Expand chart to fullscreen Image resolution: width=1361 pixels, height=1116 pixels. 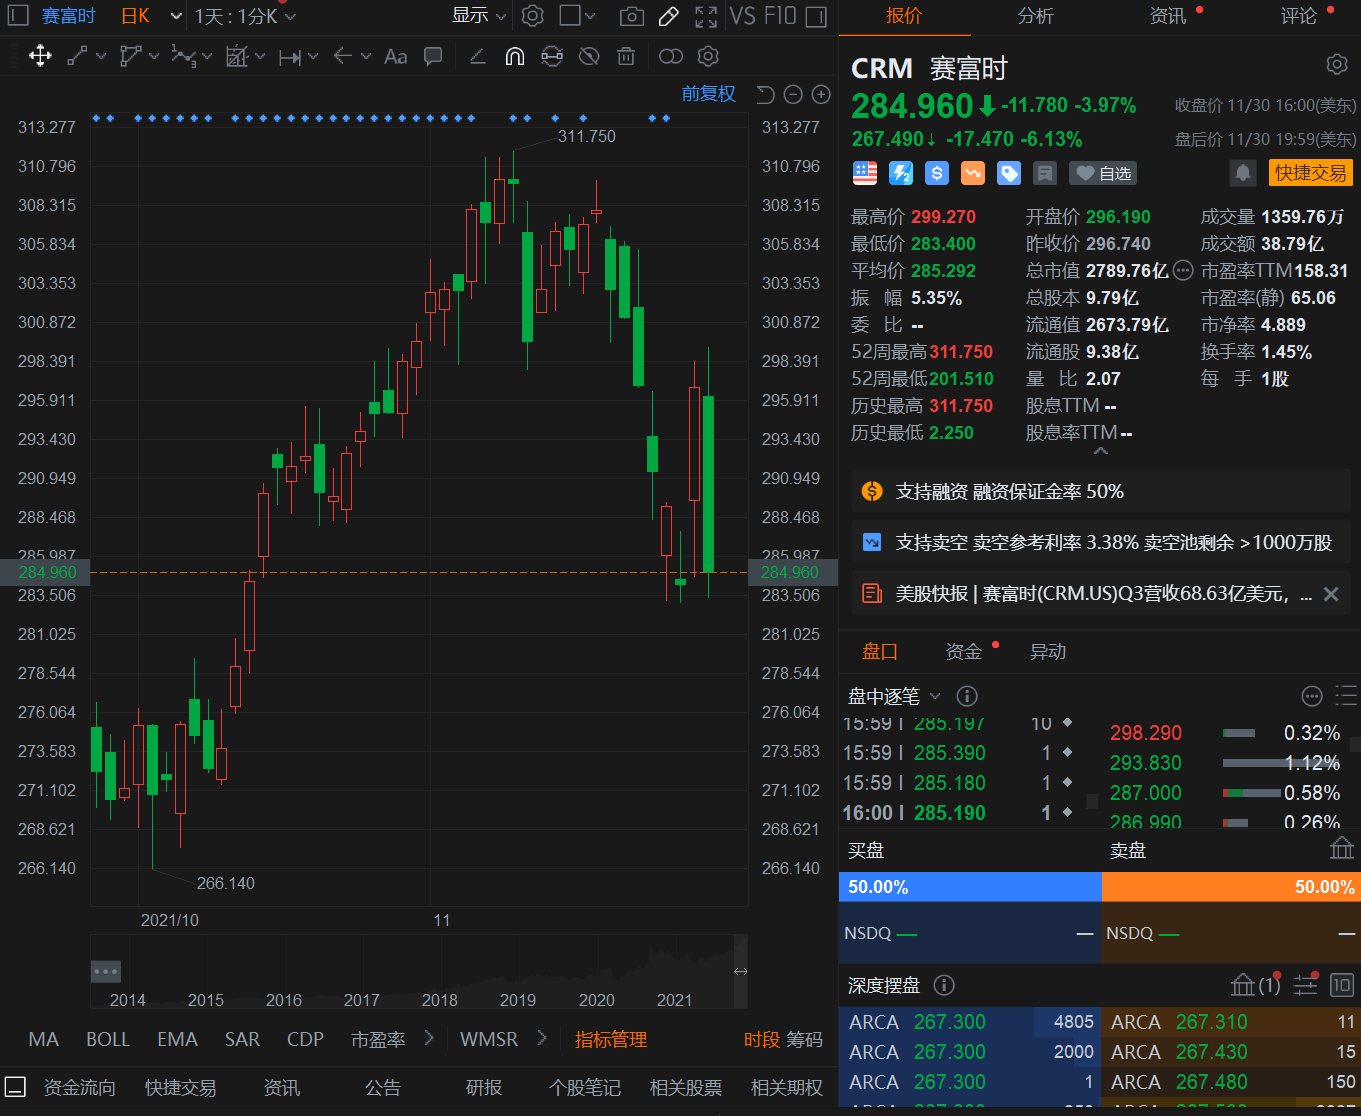(706, 16)
